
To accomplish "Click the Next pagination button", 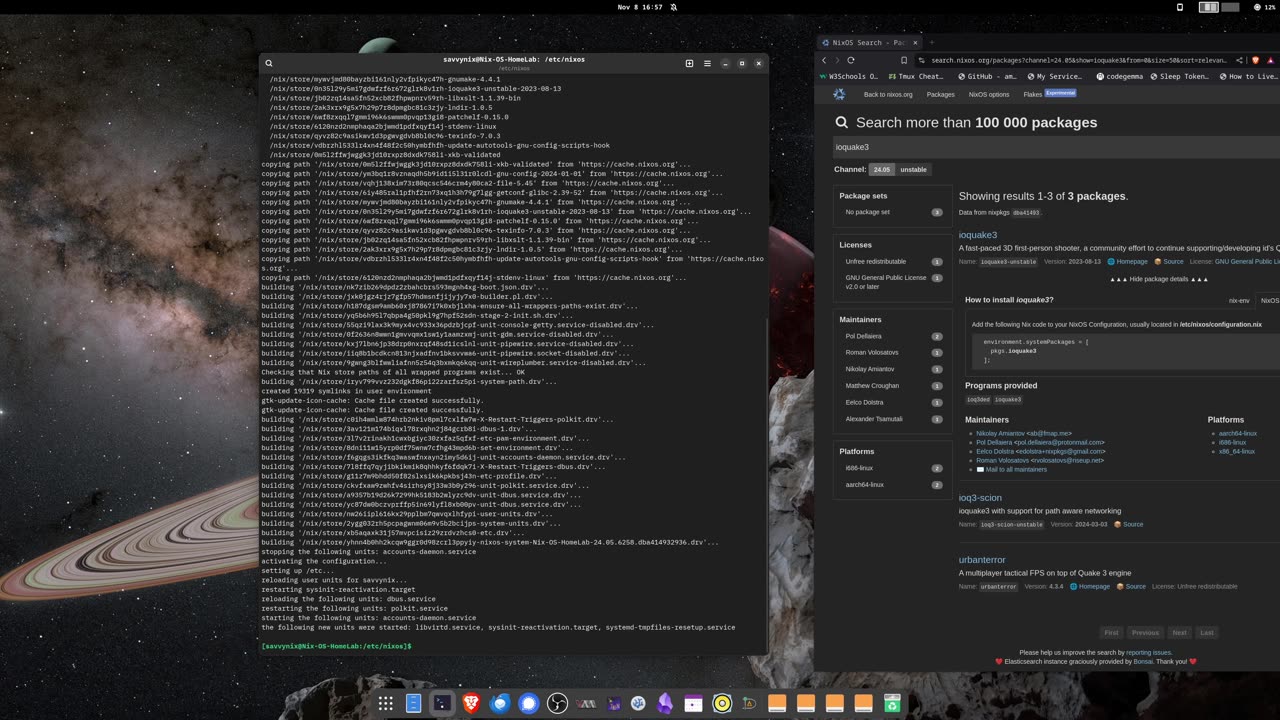I will [x=1179, y=632].
